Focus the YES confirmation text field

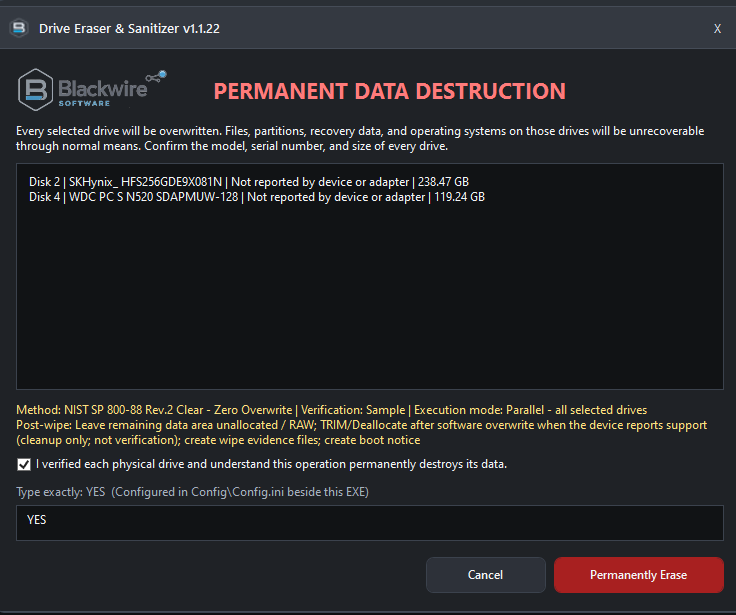[x=370, y=523]
